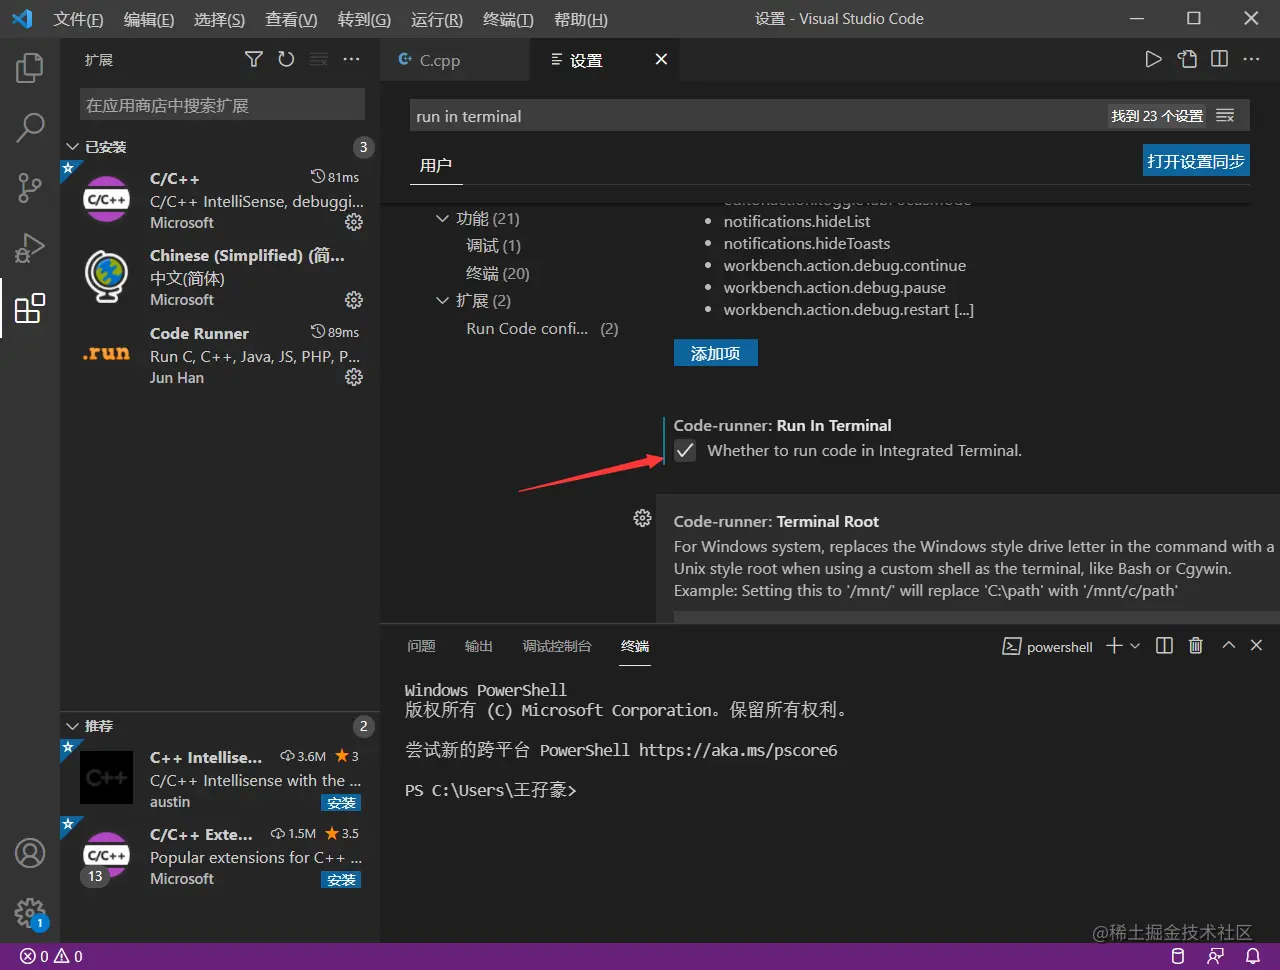
Task: Collapse the 推荐 extensions section
Action: (x=72, y=726)
